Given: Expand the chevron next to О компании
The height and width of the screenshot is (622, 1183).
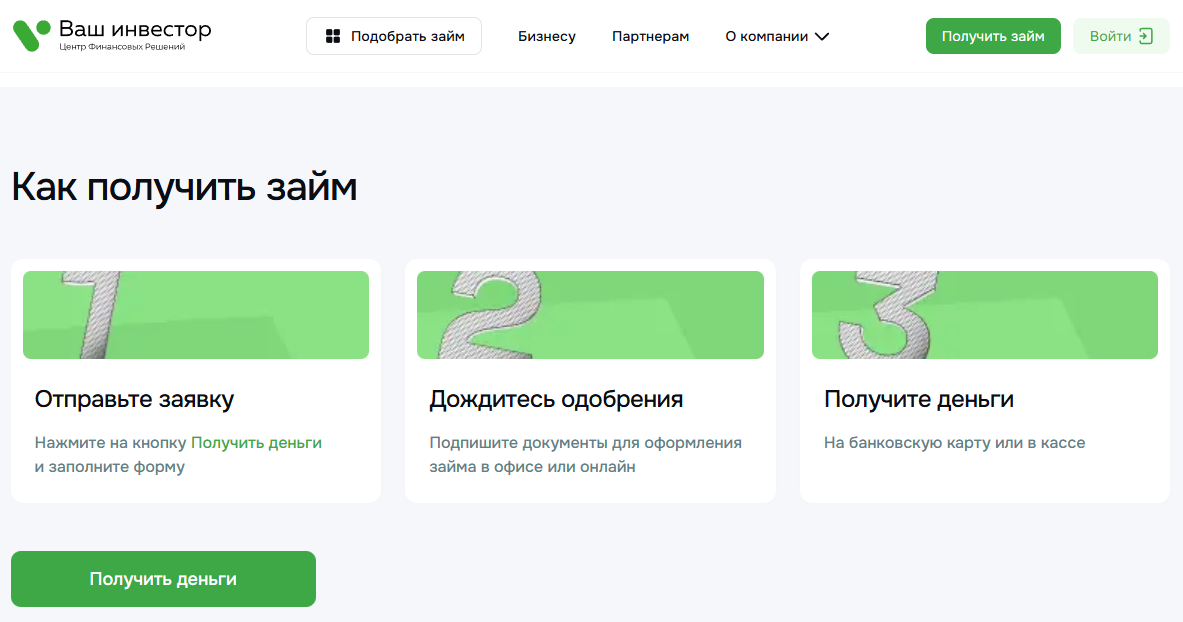Looking at the screenshot, I should click(x=822, y=37).
